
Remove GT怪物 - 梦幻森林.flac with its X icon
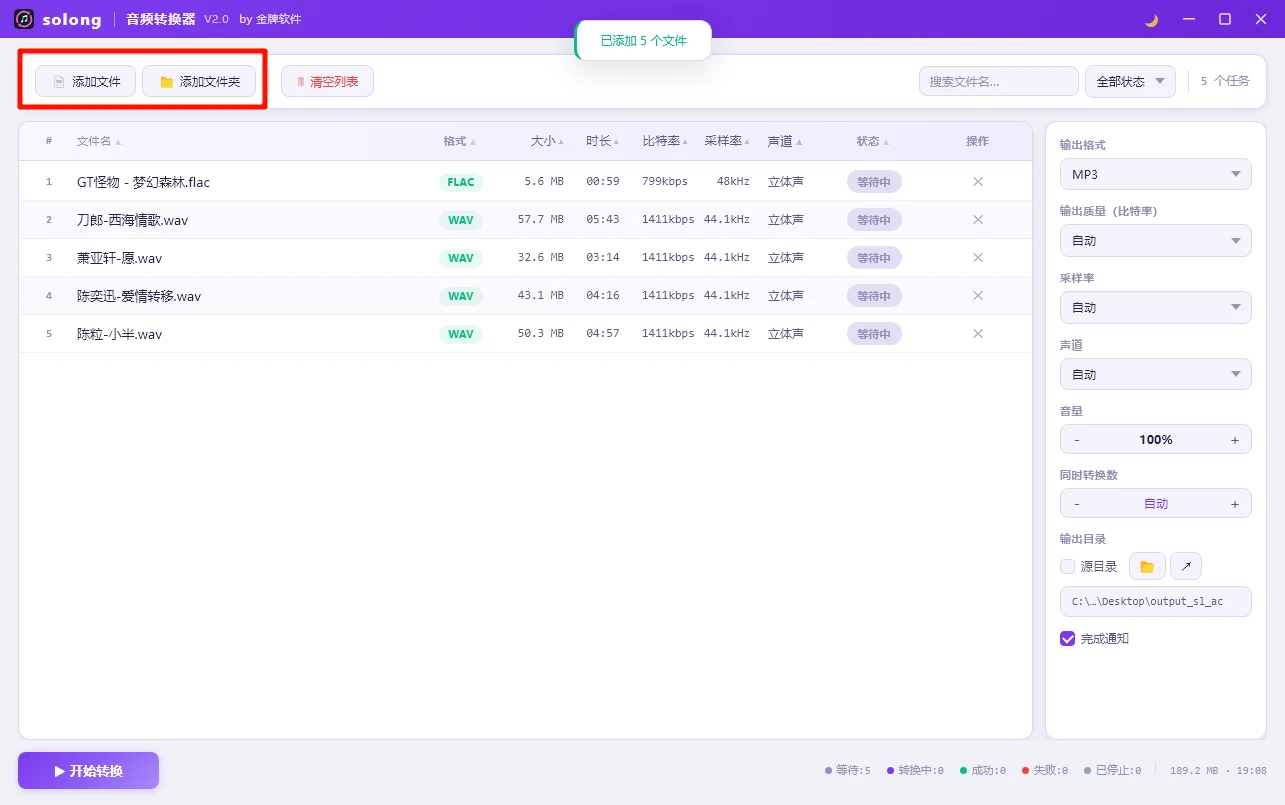(x=977, y=181)
